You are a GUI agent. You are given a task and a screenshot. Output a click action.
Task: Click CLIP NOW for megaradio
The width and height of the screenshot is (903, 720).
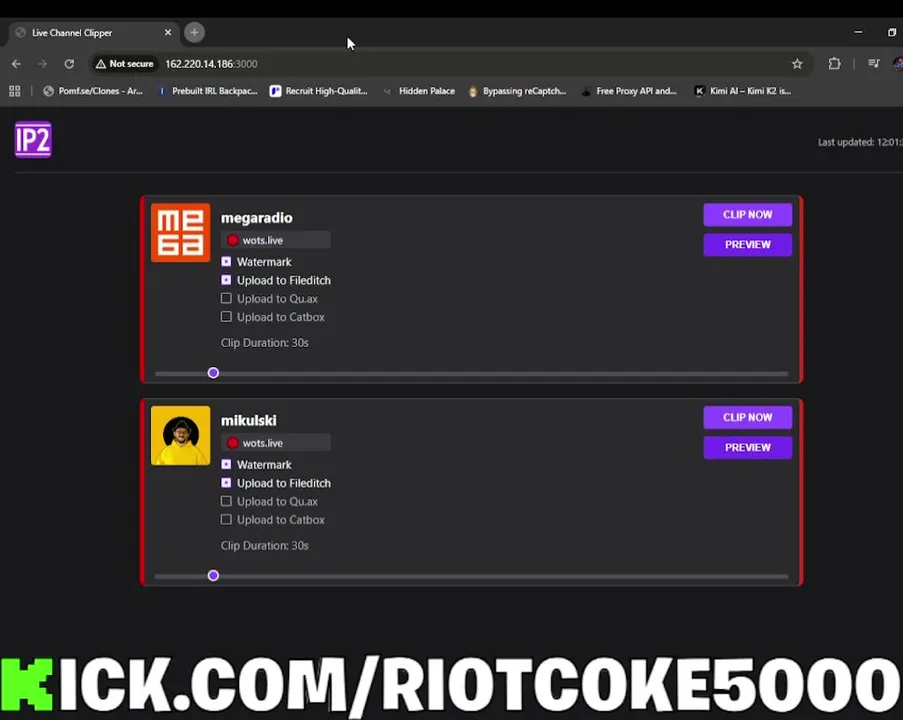coord(748,215)
